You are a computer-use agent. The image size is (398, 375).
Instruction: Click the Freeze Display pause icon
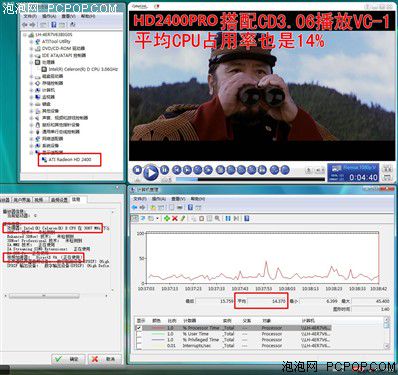(x=228, y=218)
